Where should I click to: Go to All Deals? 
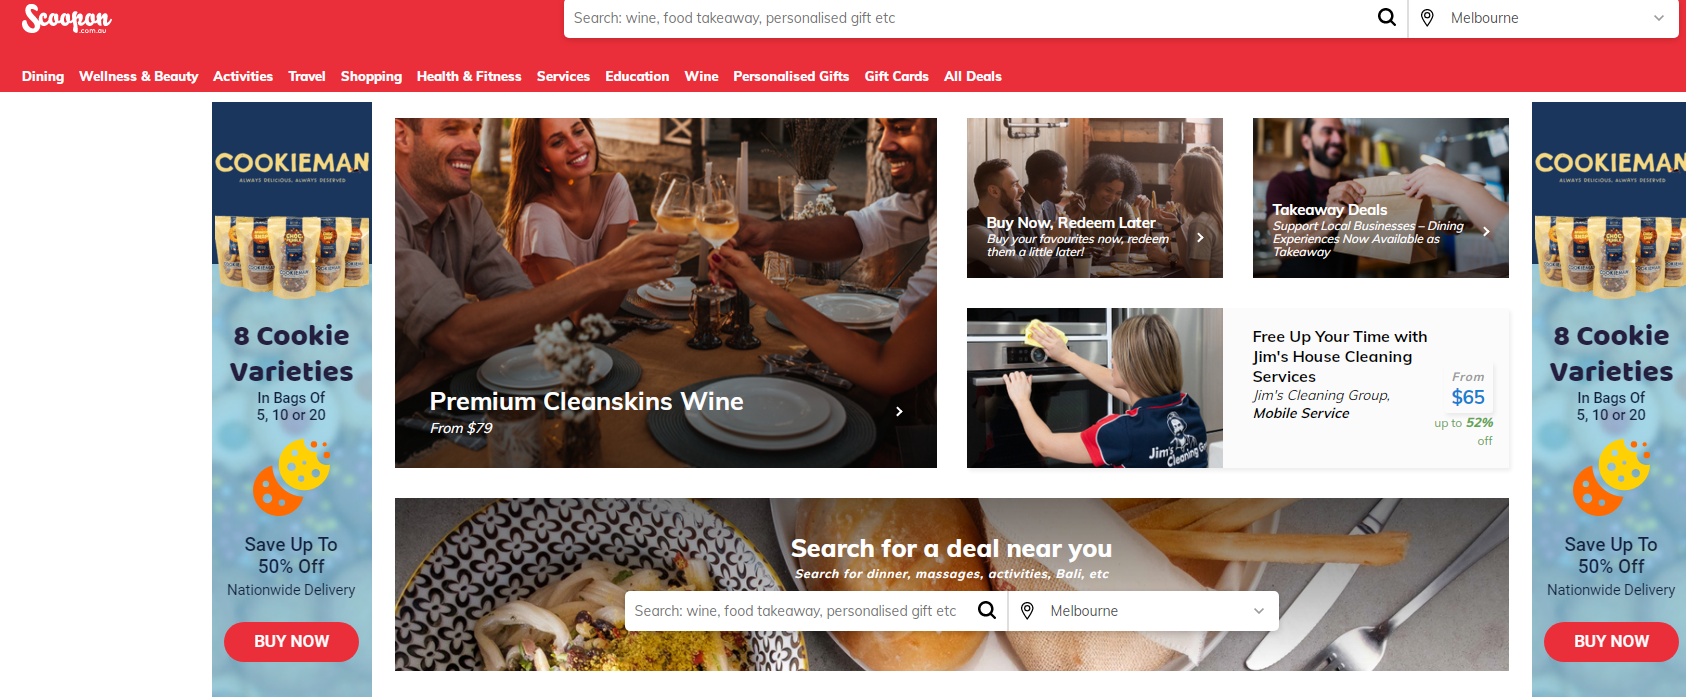[973, 76]
